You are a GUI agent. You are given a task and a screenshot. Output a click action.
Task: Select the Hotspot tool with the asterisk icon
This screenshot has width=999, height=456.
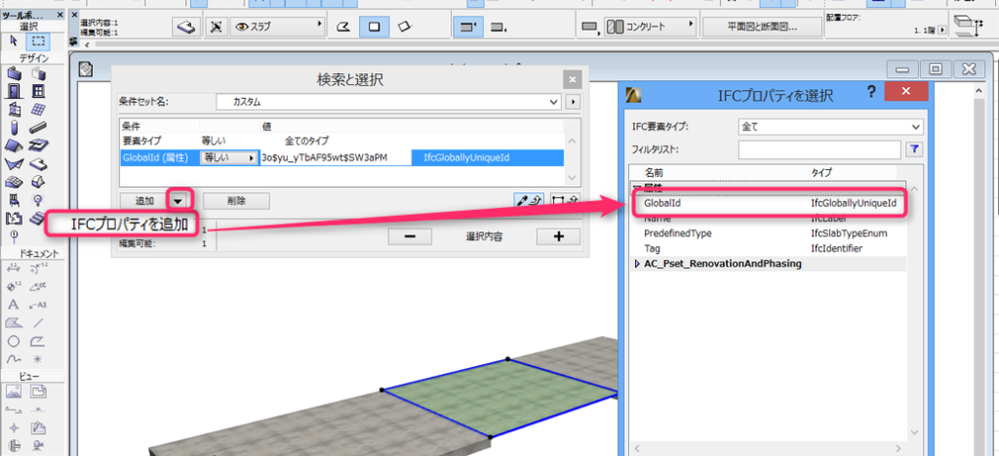(38, 359)
